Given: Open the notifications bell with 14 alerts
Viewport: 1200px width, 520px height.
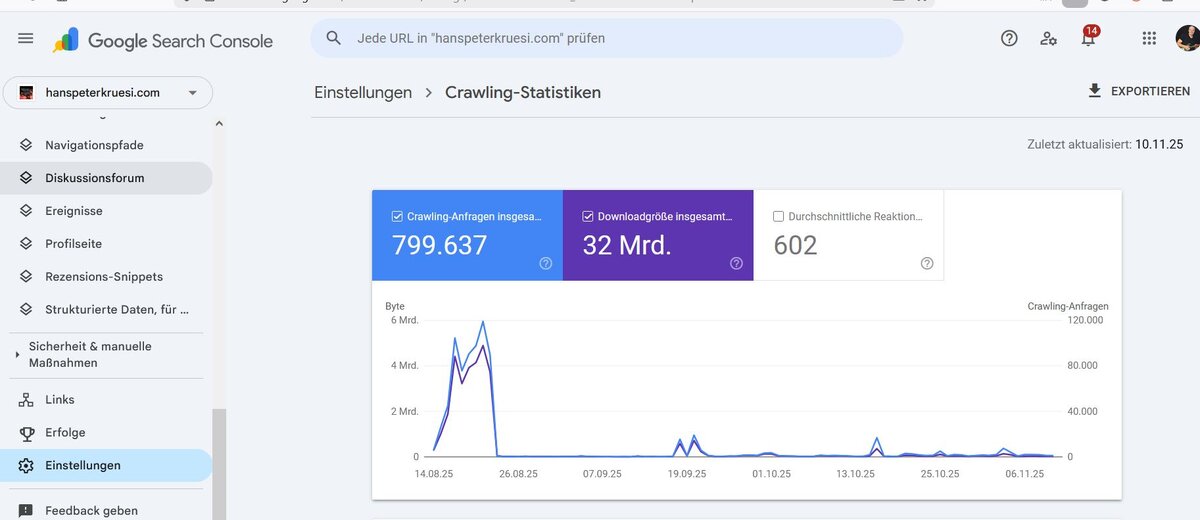Looking at the screenshot, I should (1088, 38).
